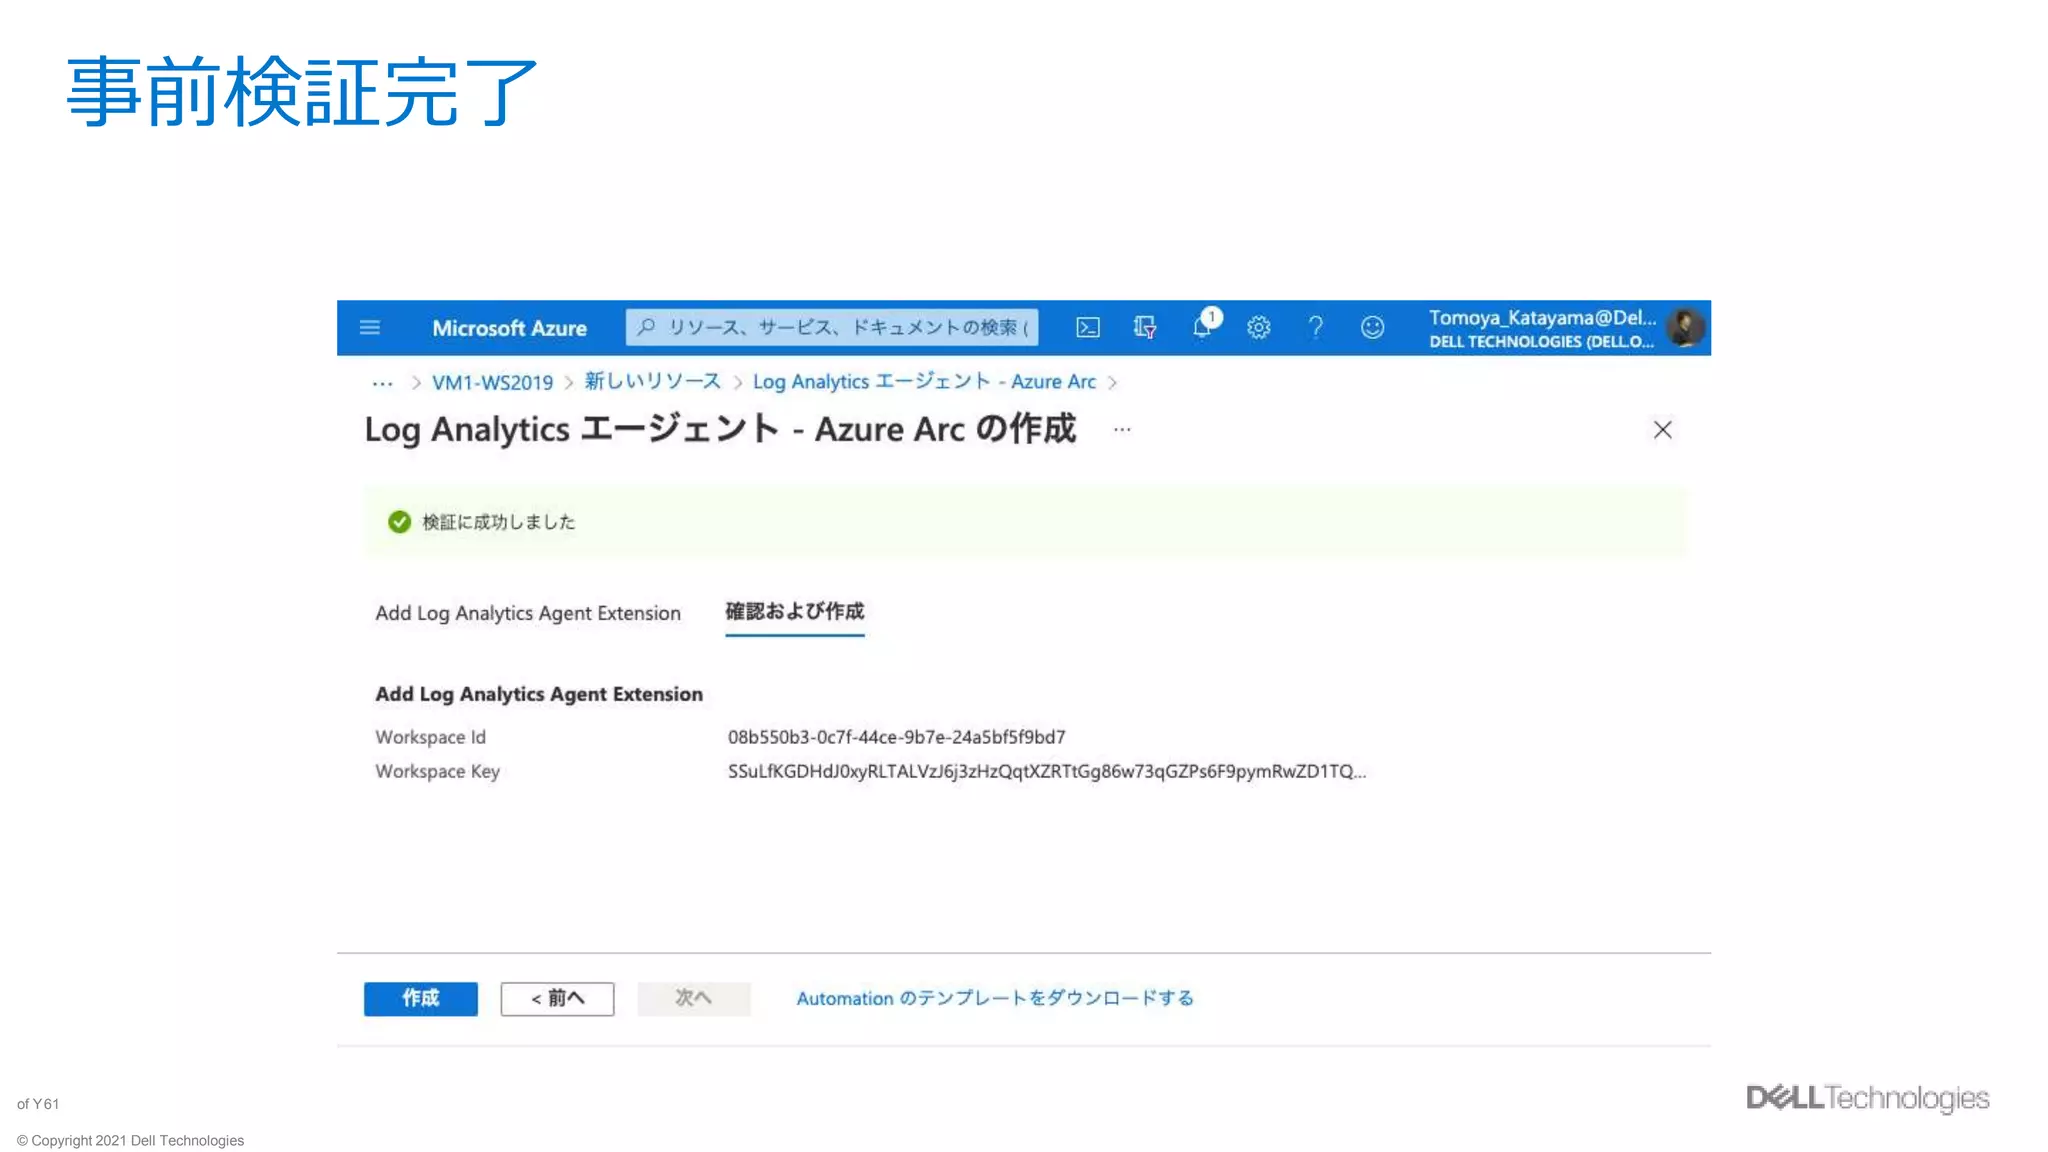2048x1152 pixels.
Task: Click the green validation success checkmark
Action: [399, 522]
